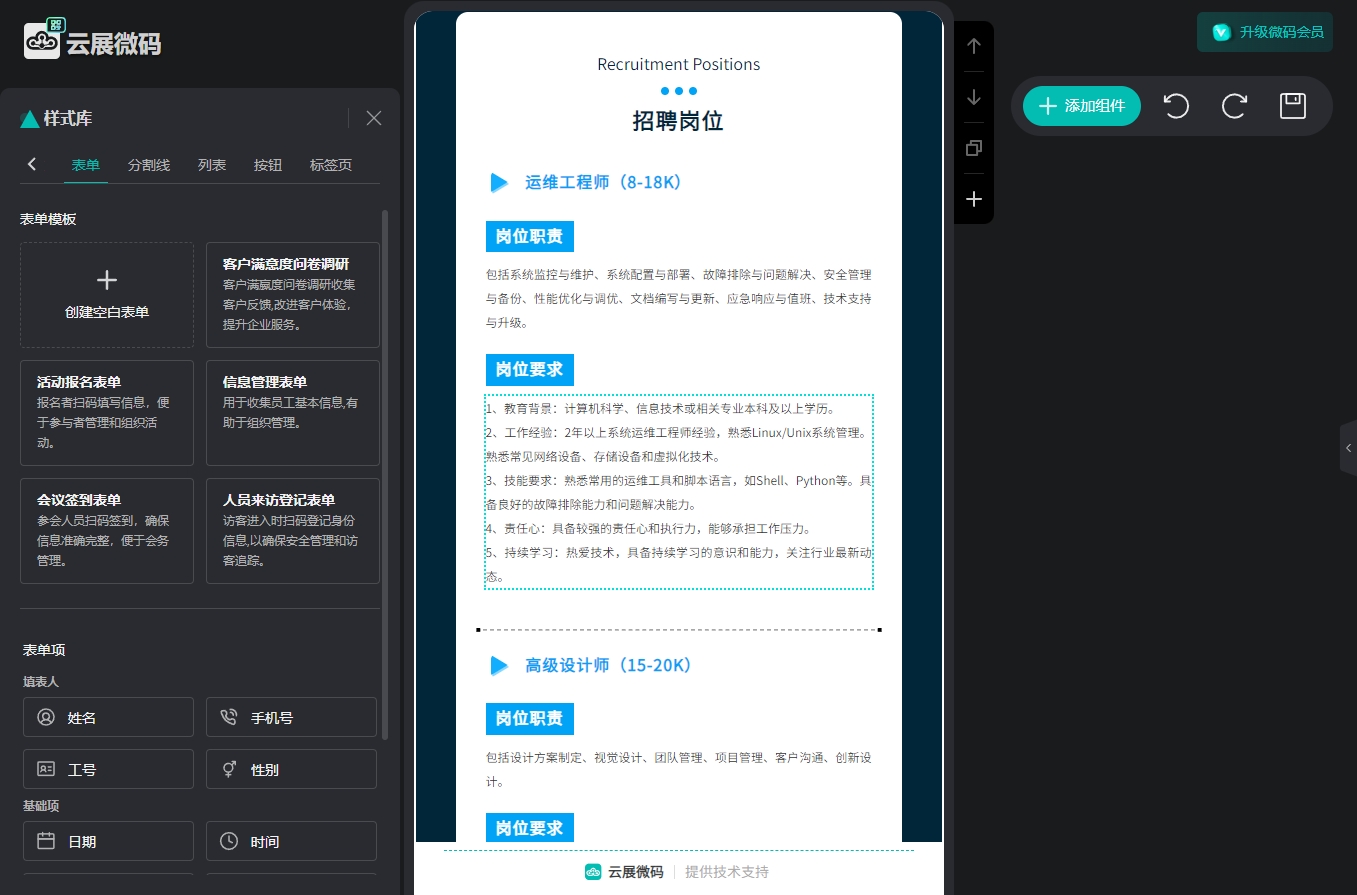Click the ID card icon beside 工号
Viewport: 1357px width, 895px height.
tap(46, 769)
